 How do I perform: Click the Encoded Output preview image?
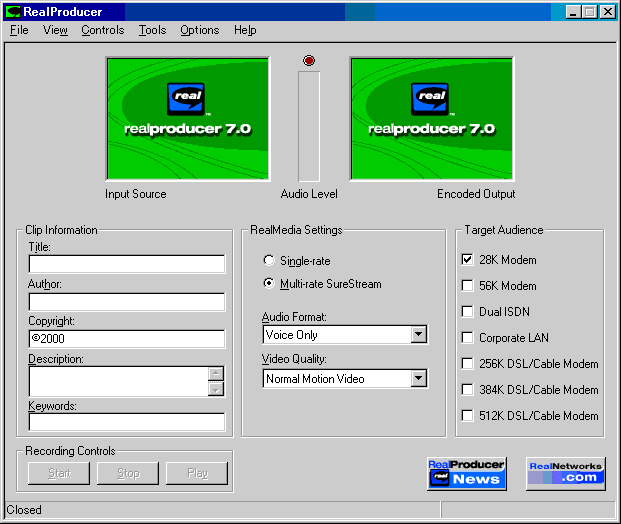431,119
